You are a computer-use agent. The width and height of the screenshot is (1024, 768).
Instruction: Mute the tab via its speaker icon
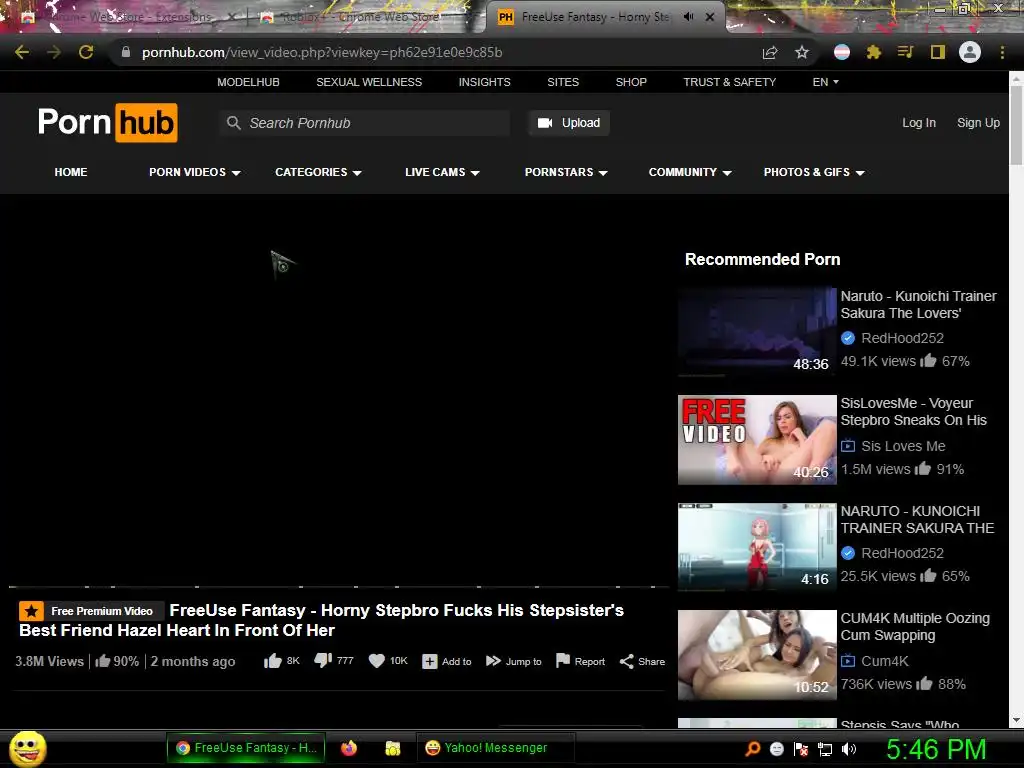coord(688,17)
